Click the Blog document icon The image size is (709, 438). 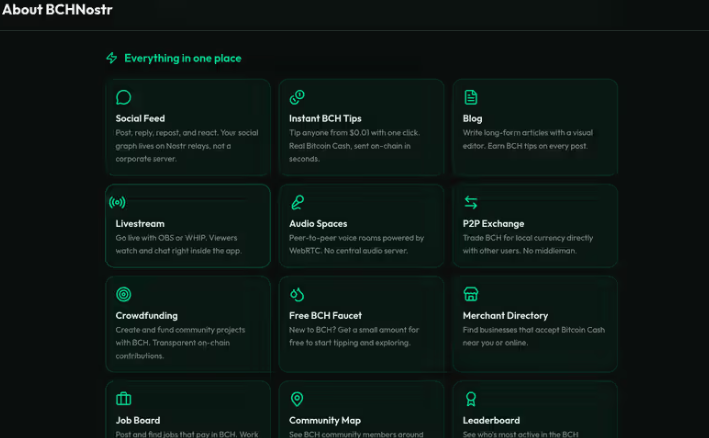pos(471,97)
